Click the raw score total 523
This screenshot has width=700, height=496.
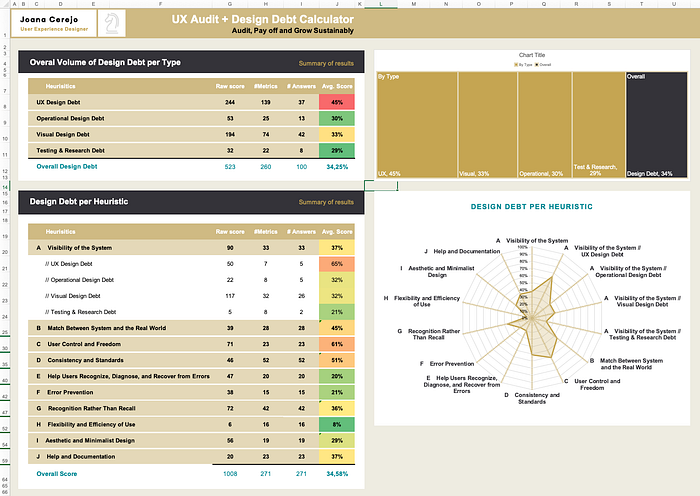[230, 167]
